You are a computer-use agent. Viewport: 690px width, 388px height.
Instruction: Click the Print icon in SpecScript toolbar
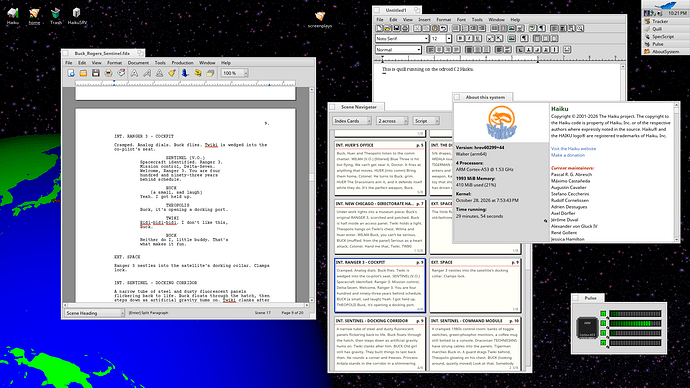[x=108, y=73]
